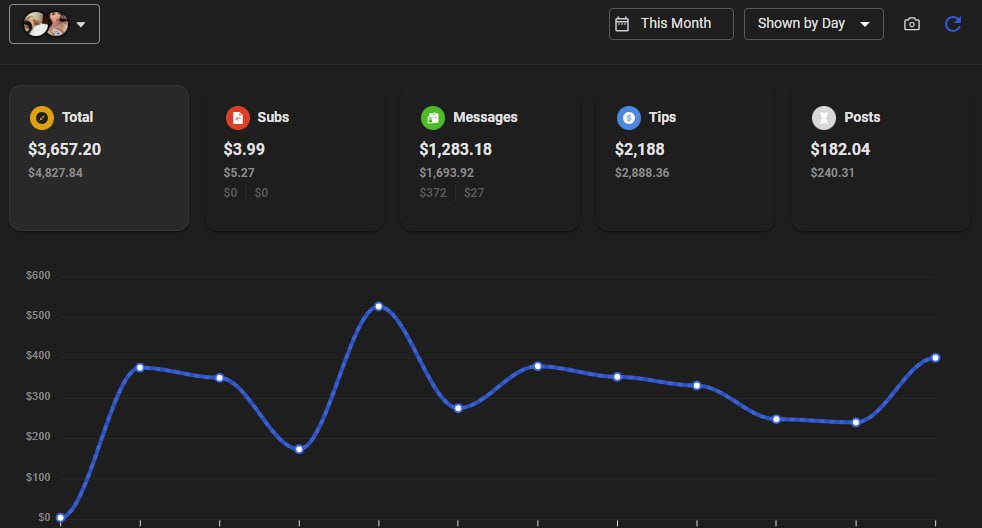
Task: Select the Messages earnings card
Action: 489,158
